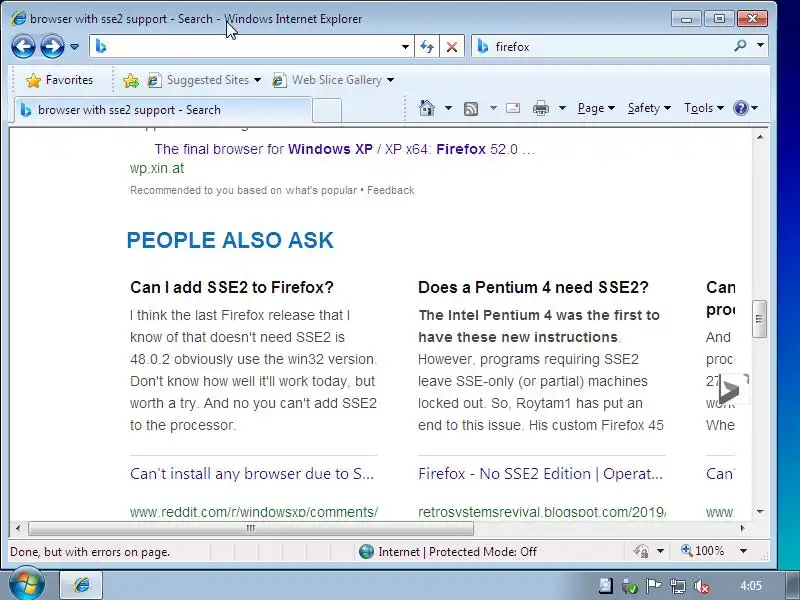Click Internet Explorer taskbar button
The image size is (800, 600).
click(82, 585)
